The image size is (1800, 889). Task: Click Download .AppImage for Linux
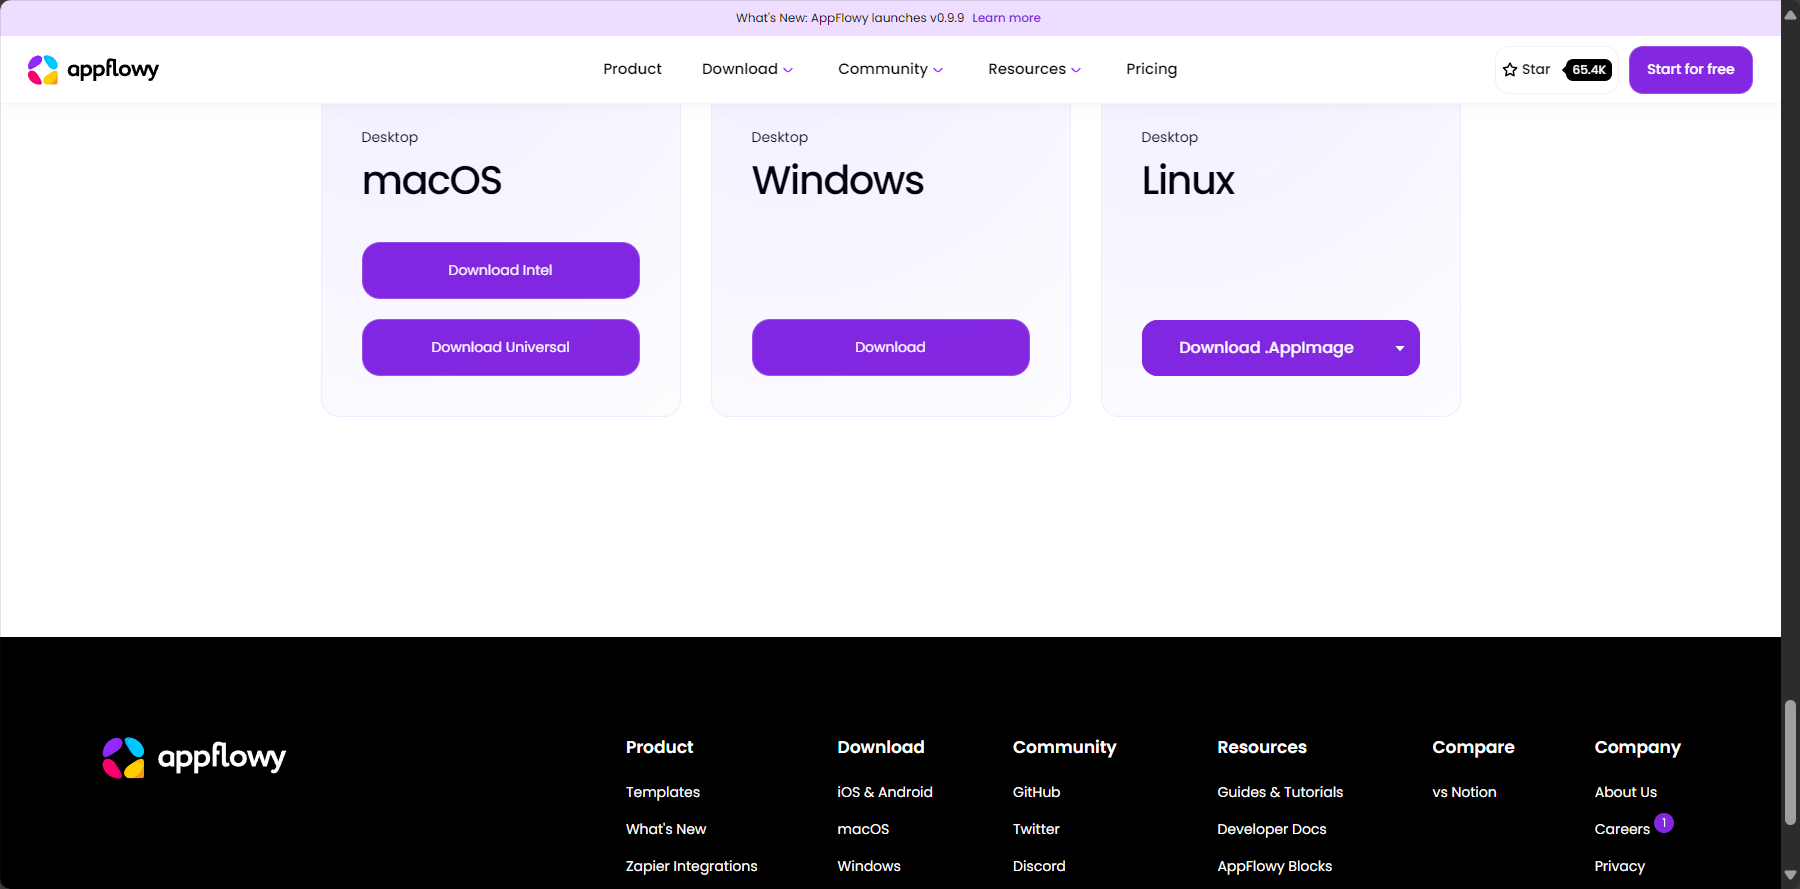click(1266, 348)
